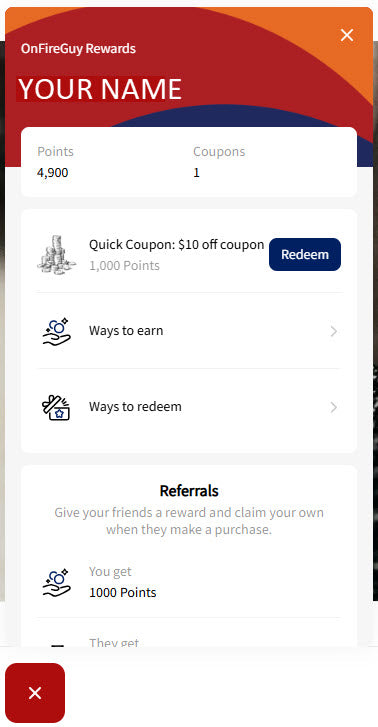
Task: Click the Quick Coupon title text
Action: tap(176, 245)
